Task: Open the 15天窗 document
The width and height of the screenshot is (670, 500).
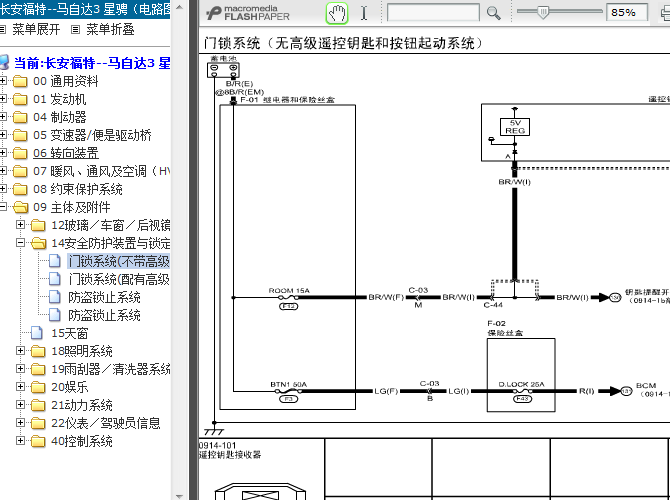Action: click(70, 333)
